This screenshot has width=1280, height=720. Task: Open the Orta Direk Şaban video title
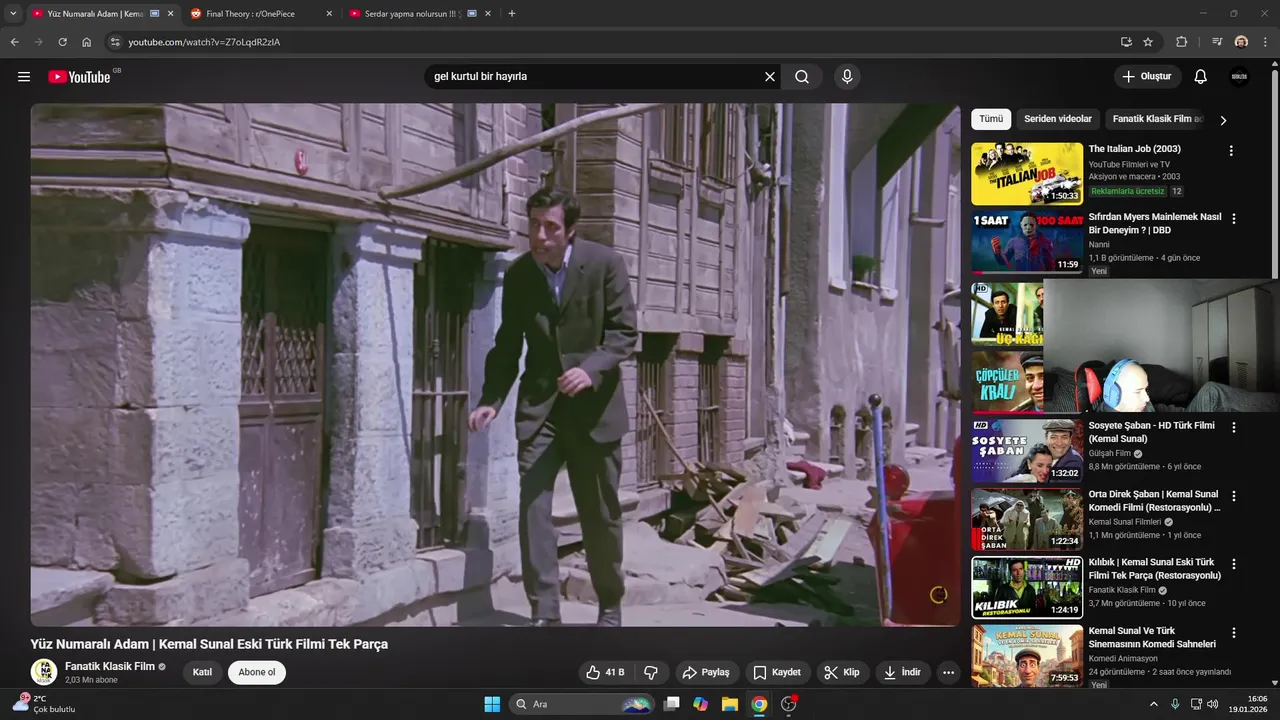click(x=1154, y=501)
